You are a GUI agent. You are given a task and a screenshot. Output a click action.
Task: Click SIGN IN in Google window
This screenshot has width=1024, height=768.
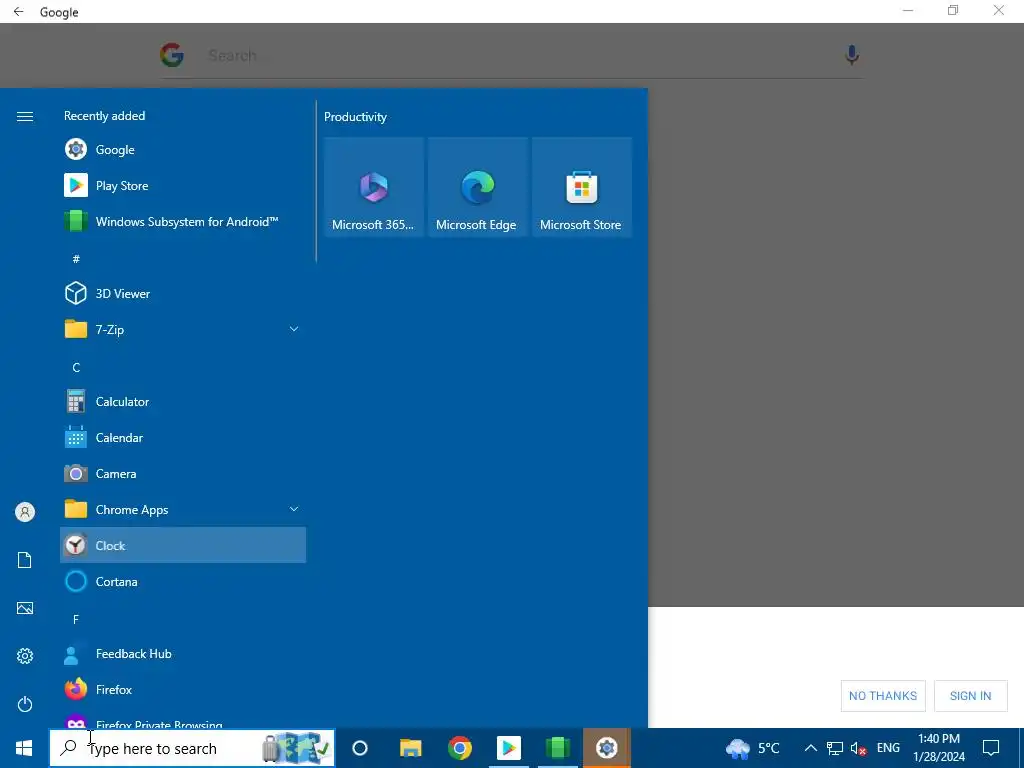[x=970, y=696]
